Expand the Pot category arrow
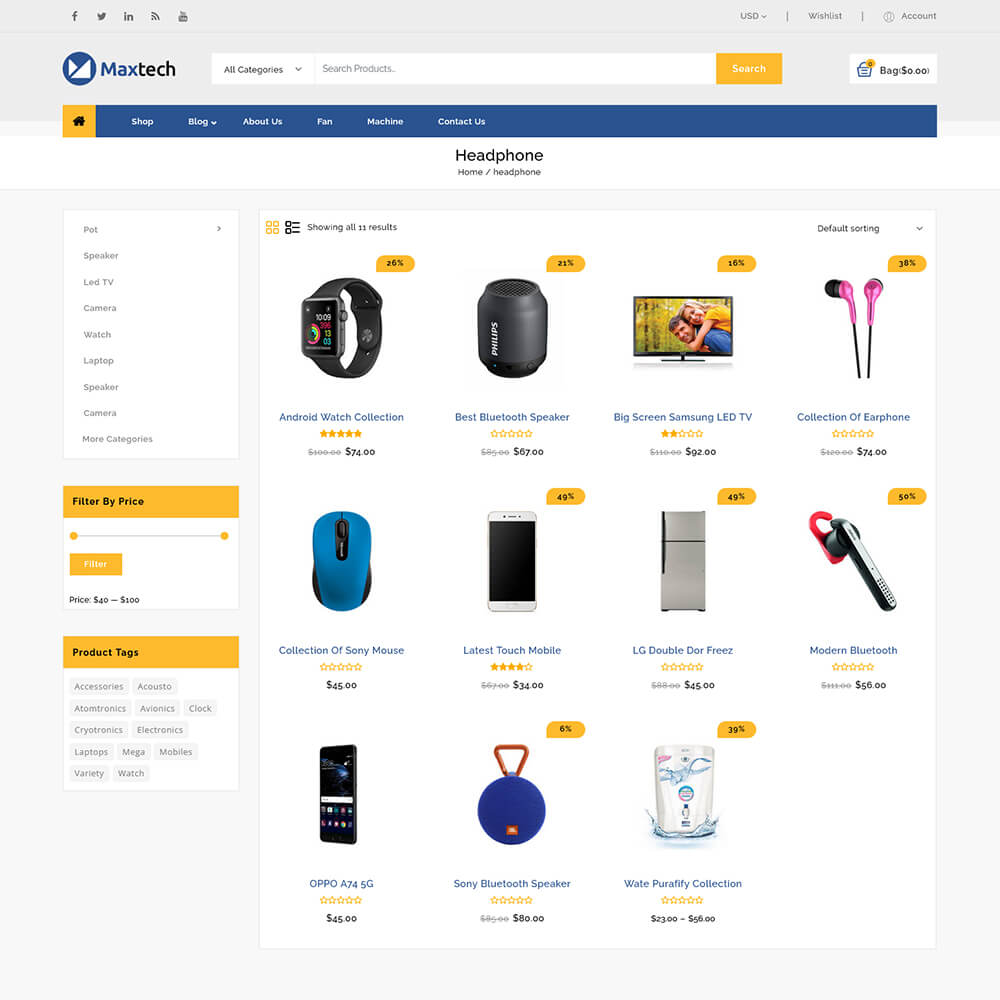The image size is (1000, 1000). click(x=219, y=228)
